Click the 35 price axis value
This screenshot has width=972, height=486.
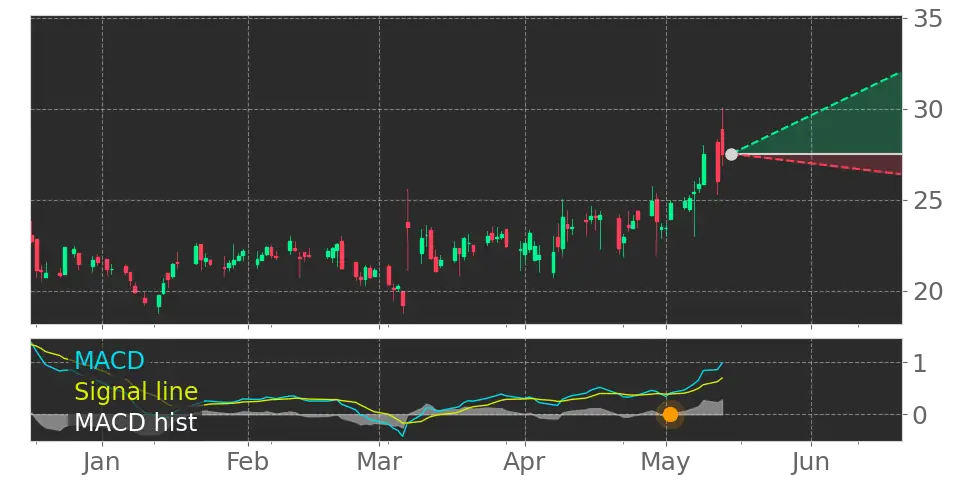[x=928, y=19]
